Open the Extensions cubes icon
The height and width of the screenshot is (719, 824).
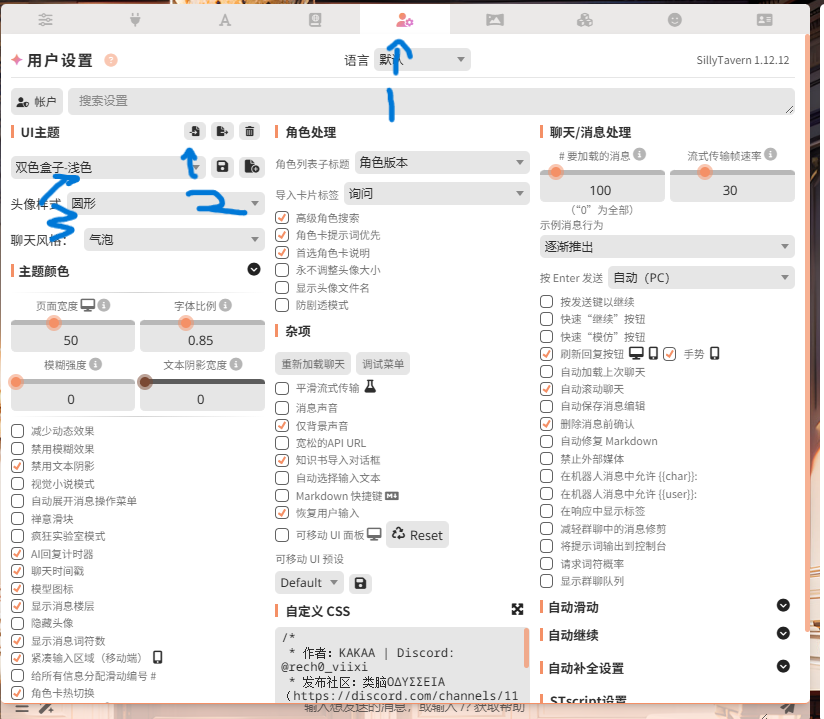(x=585, y=19)
